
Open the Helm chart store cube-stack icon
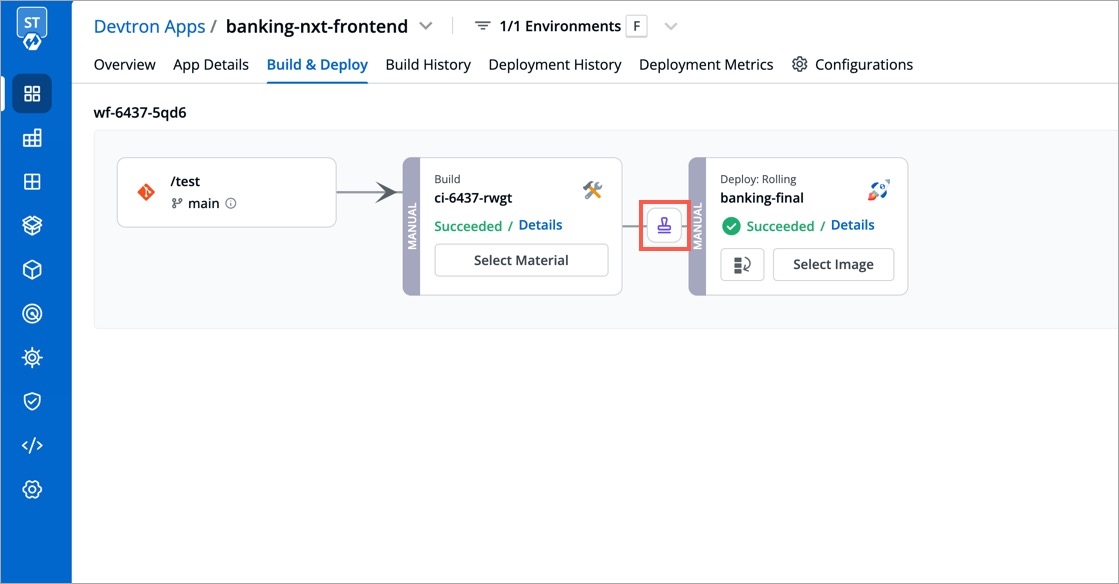click(32, 226)
